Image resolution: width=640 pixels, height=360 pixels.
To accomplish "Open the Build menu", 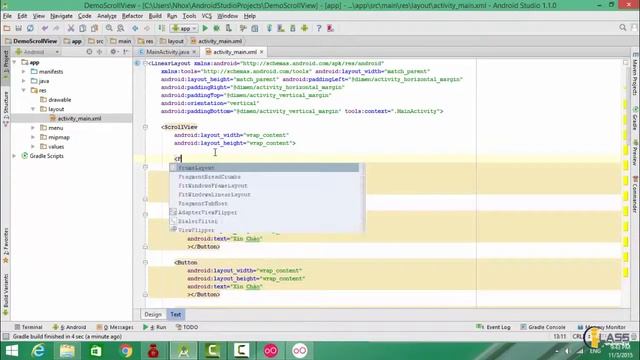I will coord(155,16).
